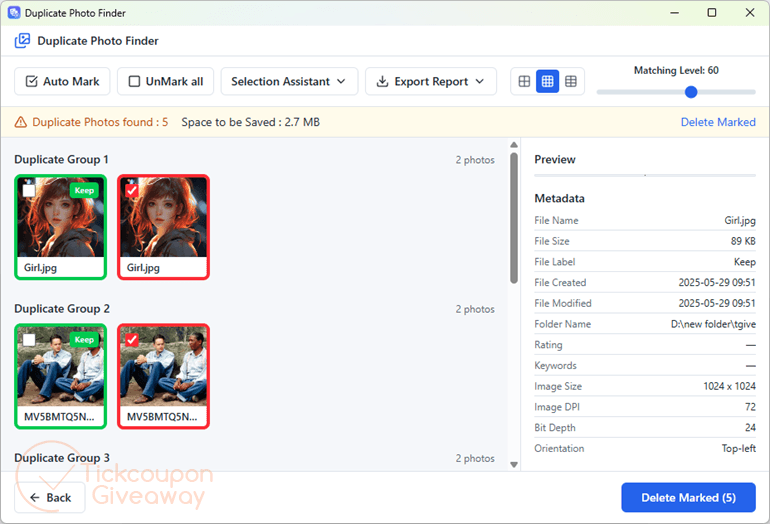Image resolution: width=770 pixels, height=524 pixels.
Task: Click the blue Delete Marked (5) button
Action: coord(688,497)
